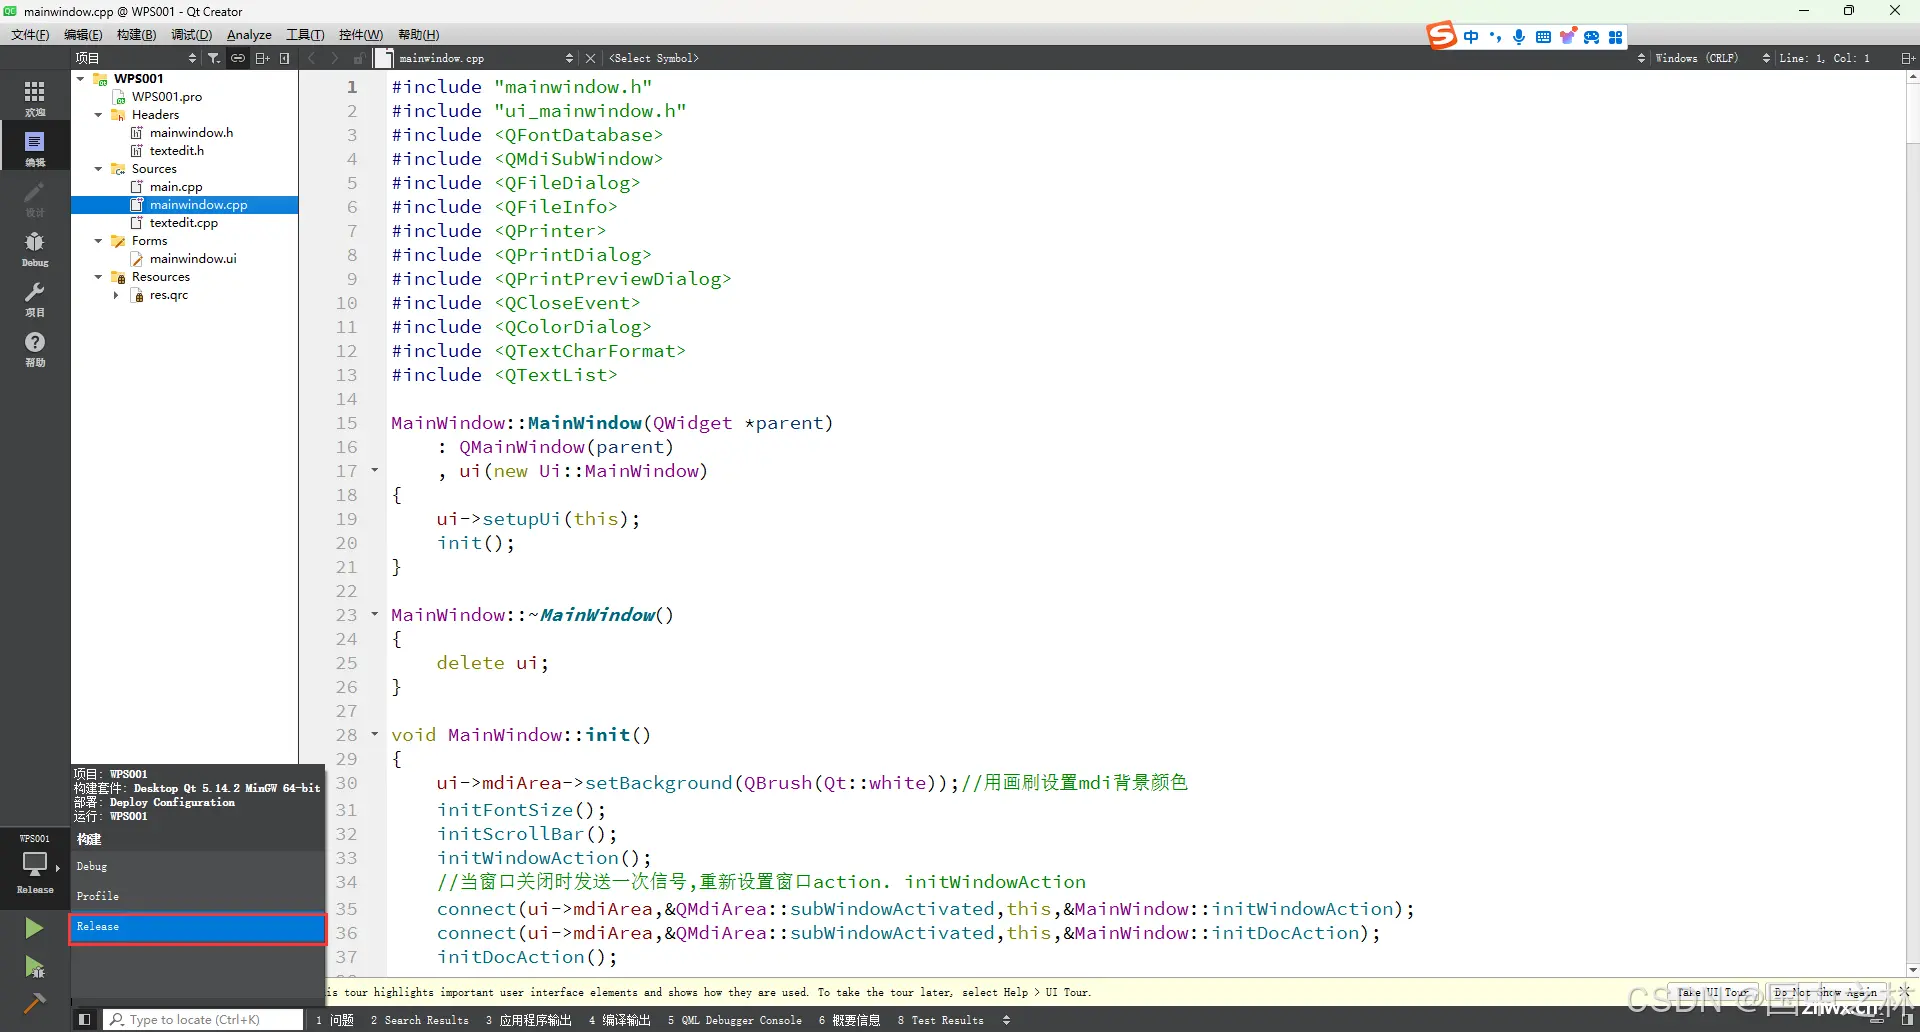Switch Sogou Chinese/English input mode
Image resolution: width=1920 pixels, height=1032 pixels.
pyautogui.click(x=1471, y=37)
